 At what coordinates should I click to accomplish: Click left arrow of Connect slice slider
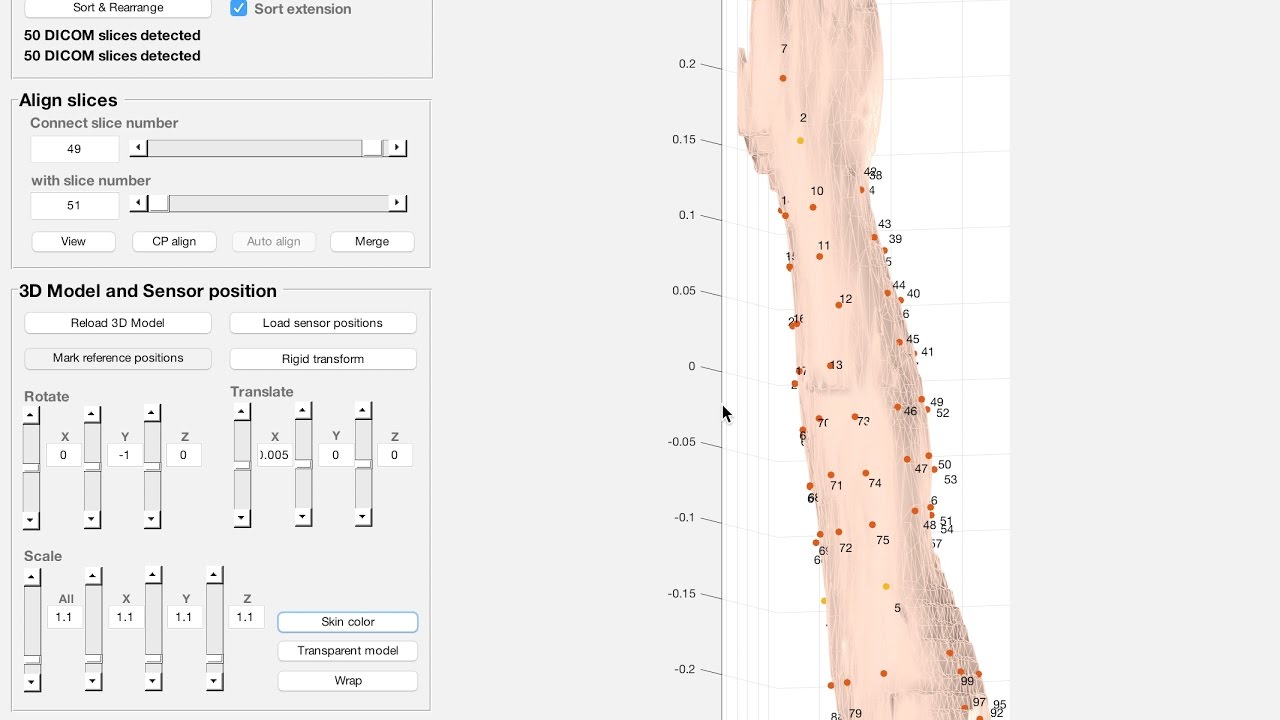139,148
